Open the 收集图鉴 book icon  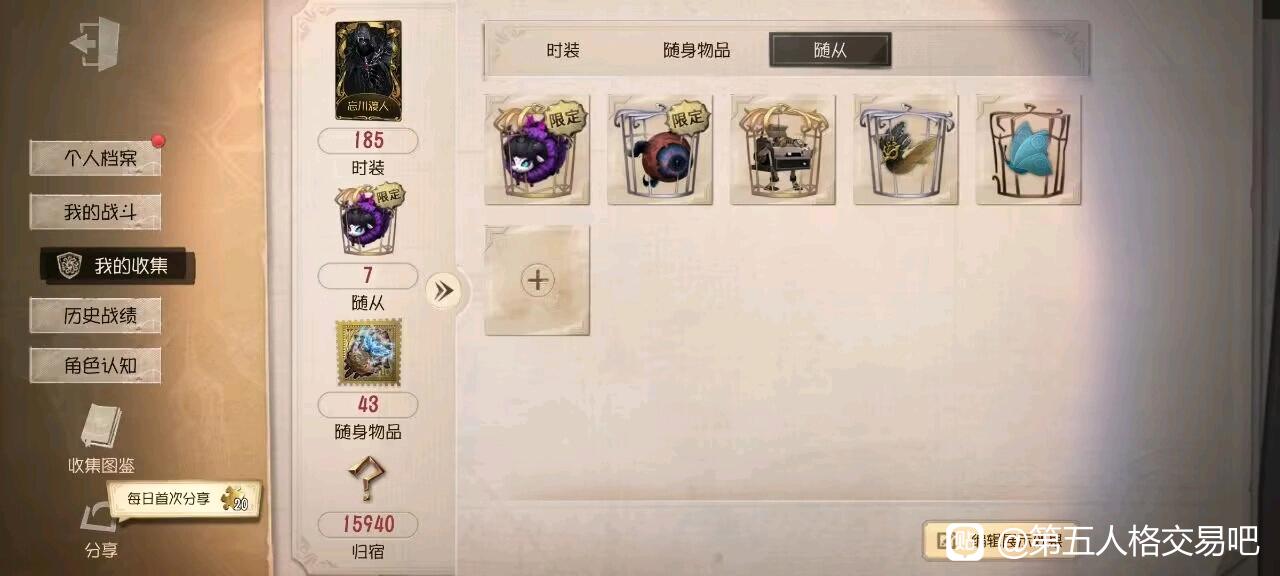pos(101,427)
